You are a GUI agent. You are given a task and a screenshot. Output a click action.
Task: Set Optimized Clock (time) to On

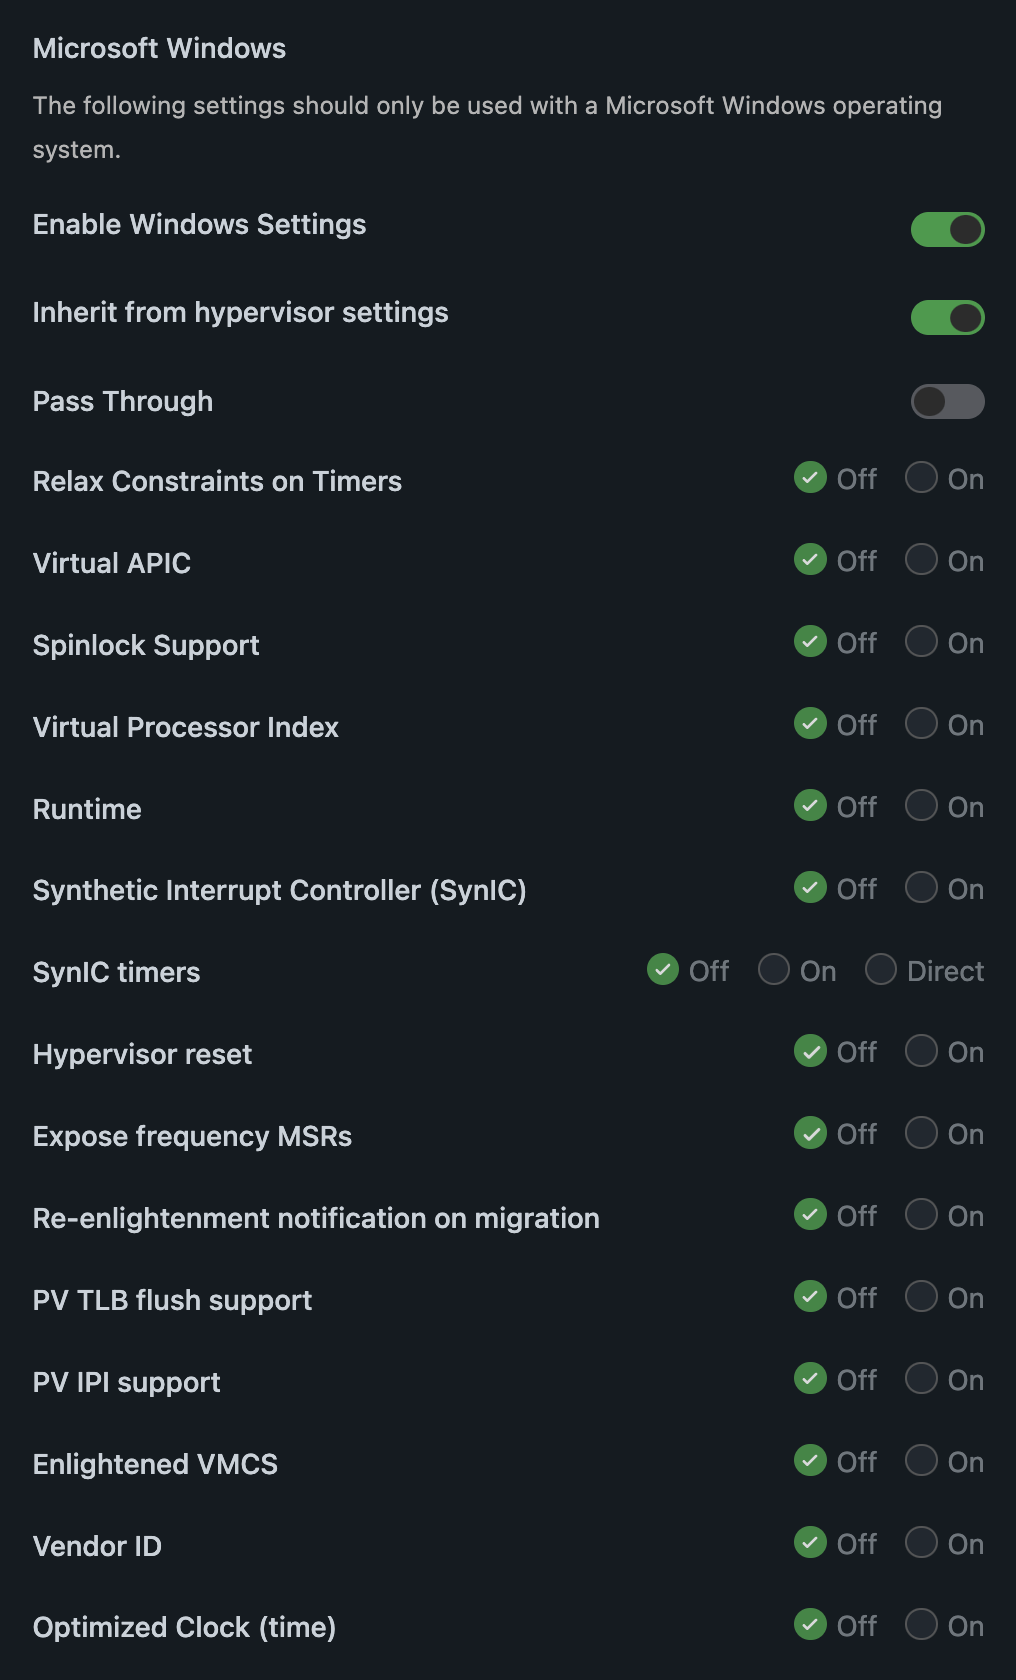[921, 1625]
